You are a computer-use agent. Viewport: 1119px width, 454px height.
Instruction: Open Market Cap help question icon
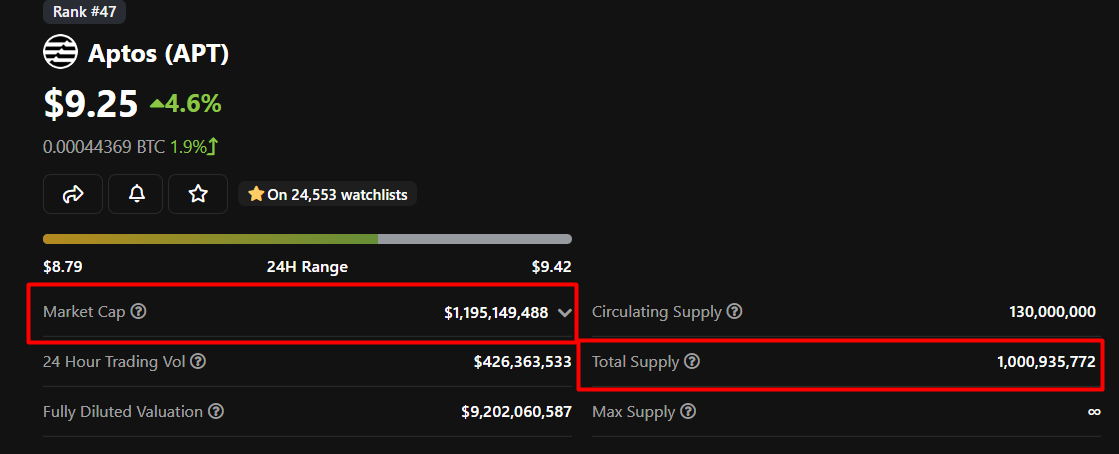139,312
